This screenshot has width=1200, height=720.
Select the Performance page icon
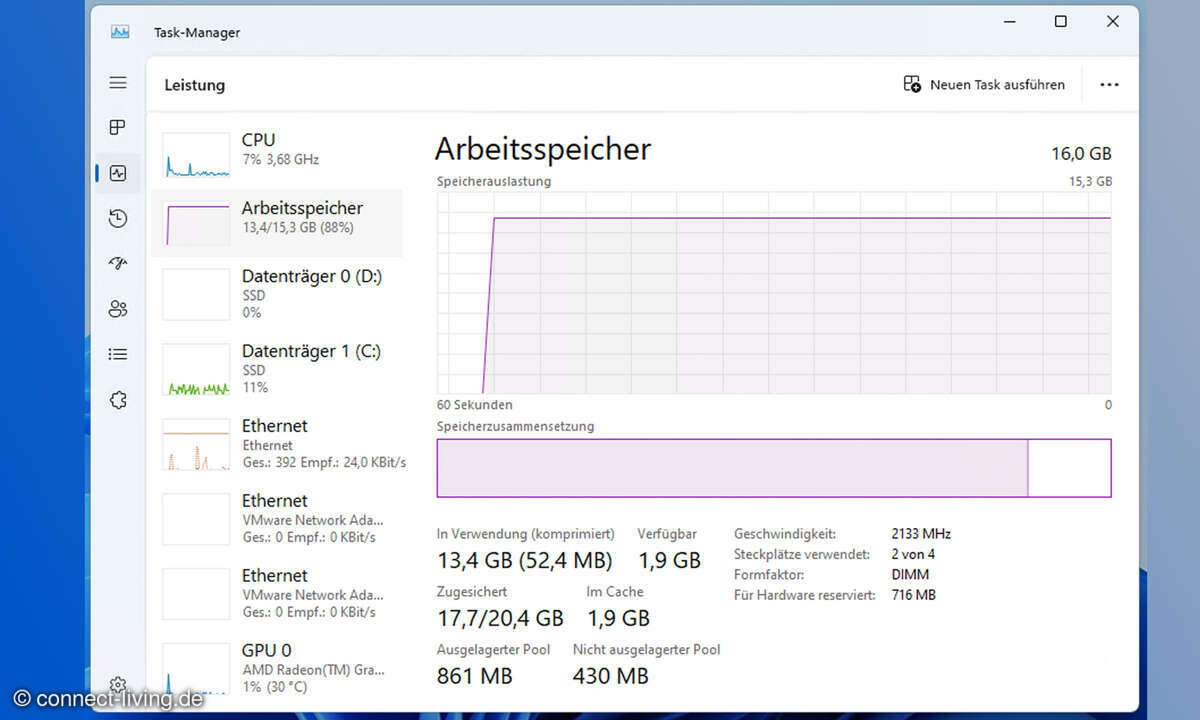click(x=118, y=173)
